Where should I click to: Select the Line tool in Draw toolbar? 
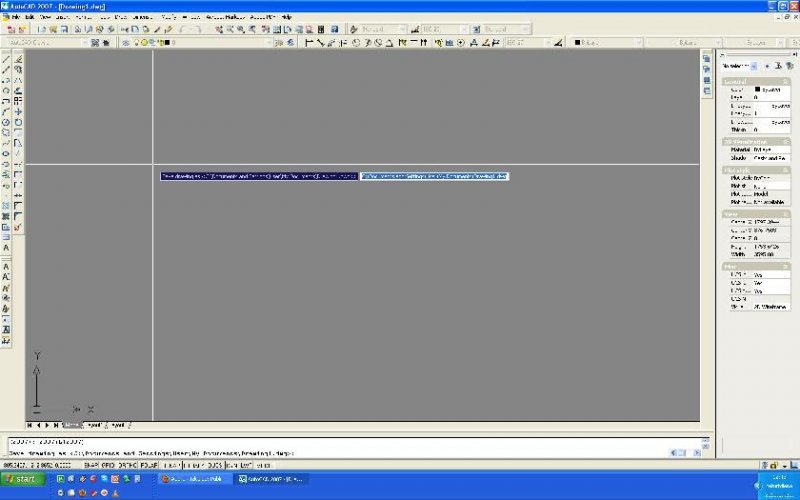coord(6,59)
